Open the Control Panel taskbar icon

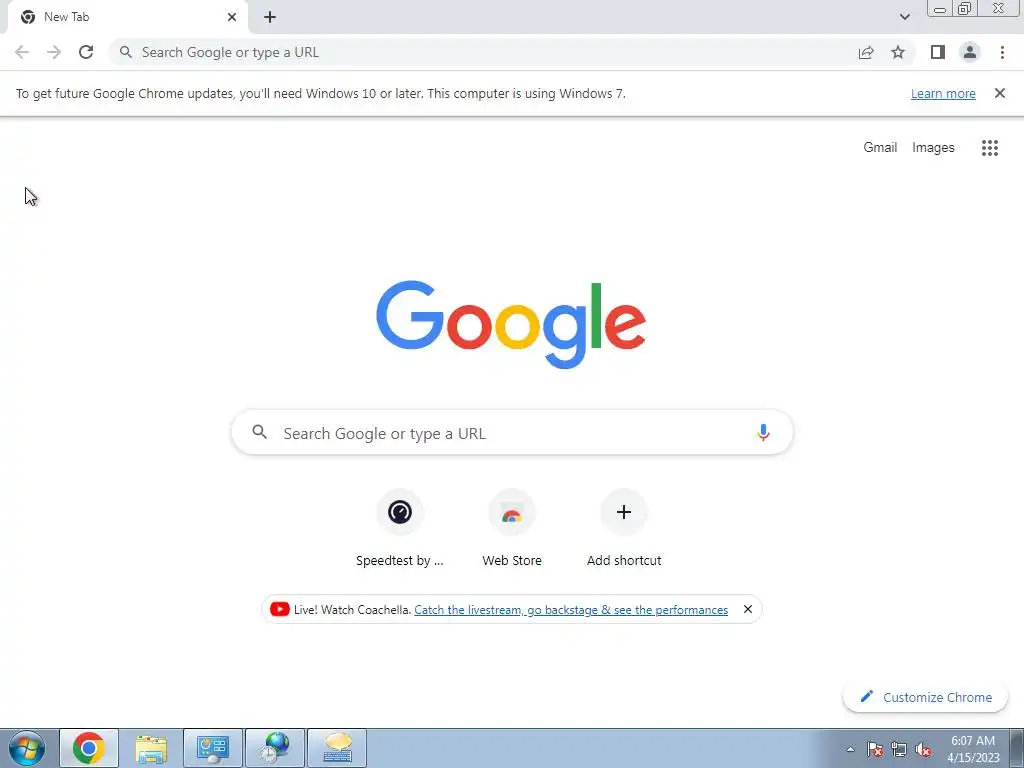pyautogui.click(x=213, y=748)
